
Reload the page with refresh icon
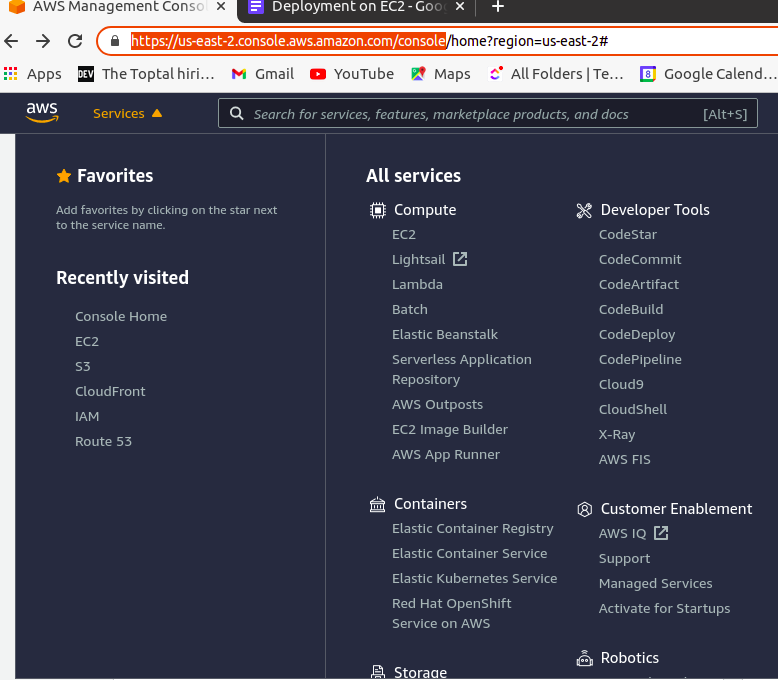click(75, 41)
